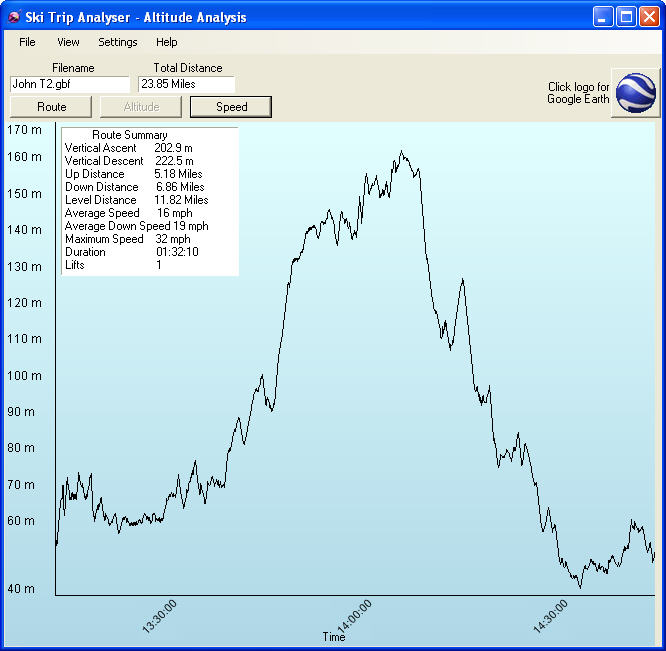Click the 14:30:00 time axis label

[549, 616]
